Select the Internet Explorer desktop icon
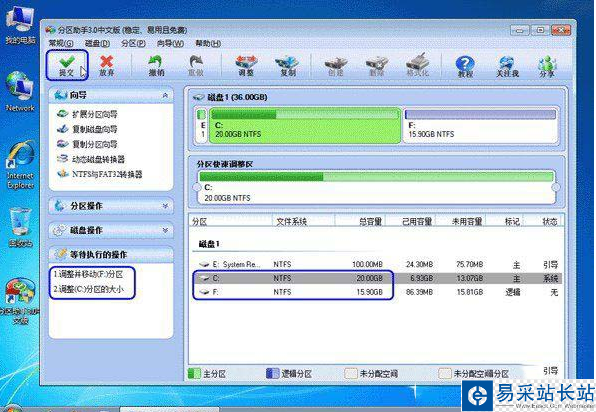596x412 pixels. tap(21, 165)
